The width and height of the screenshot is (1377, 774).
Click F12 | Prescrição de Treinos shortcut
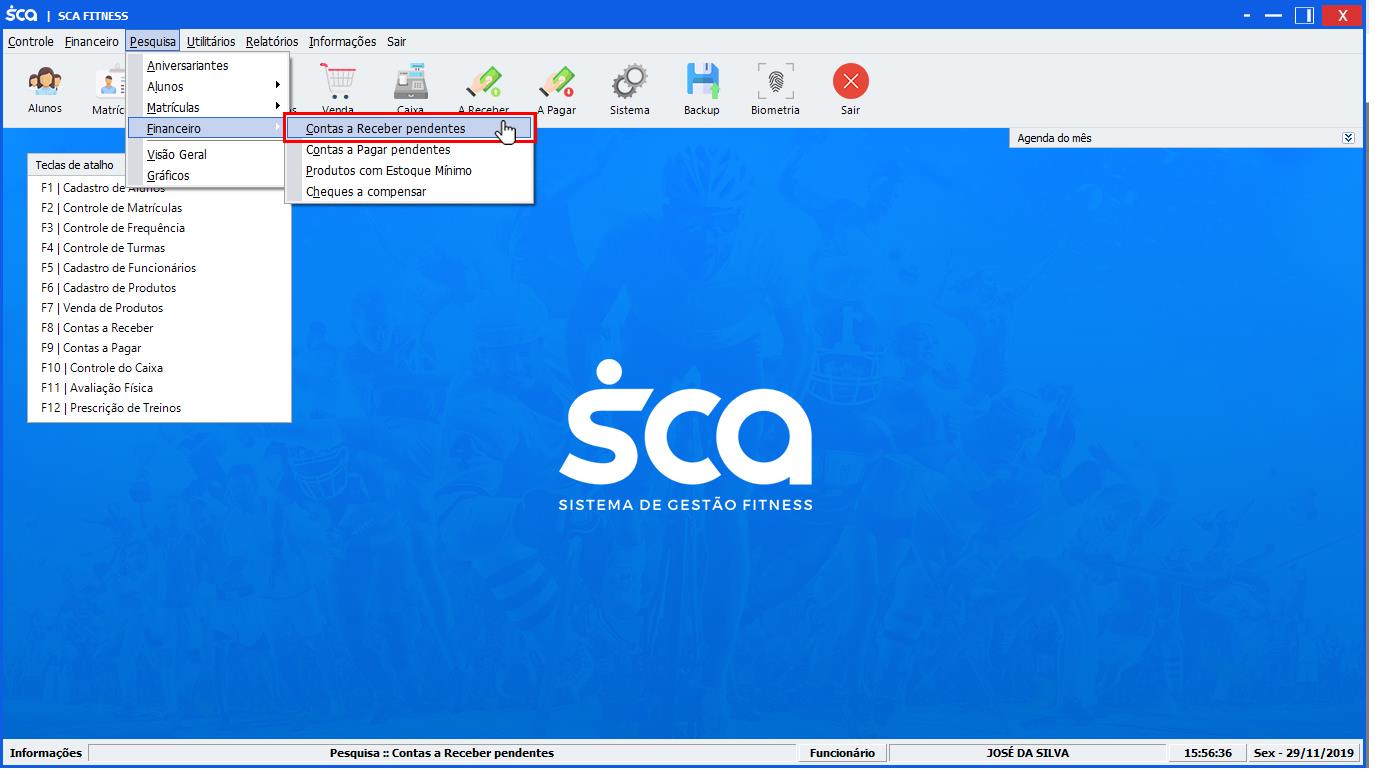pos(111,408)
